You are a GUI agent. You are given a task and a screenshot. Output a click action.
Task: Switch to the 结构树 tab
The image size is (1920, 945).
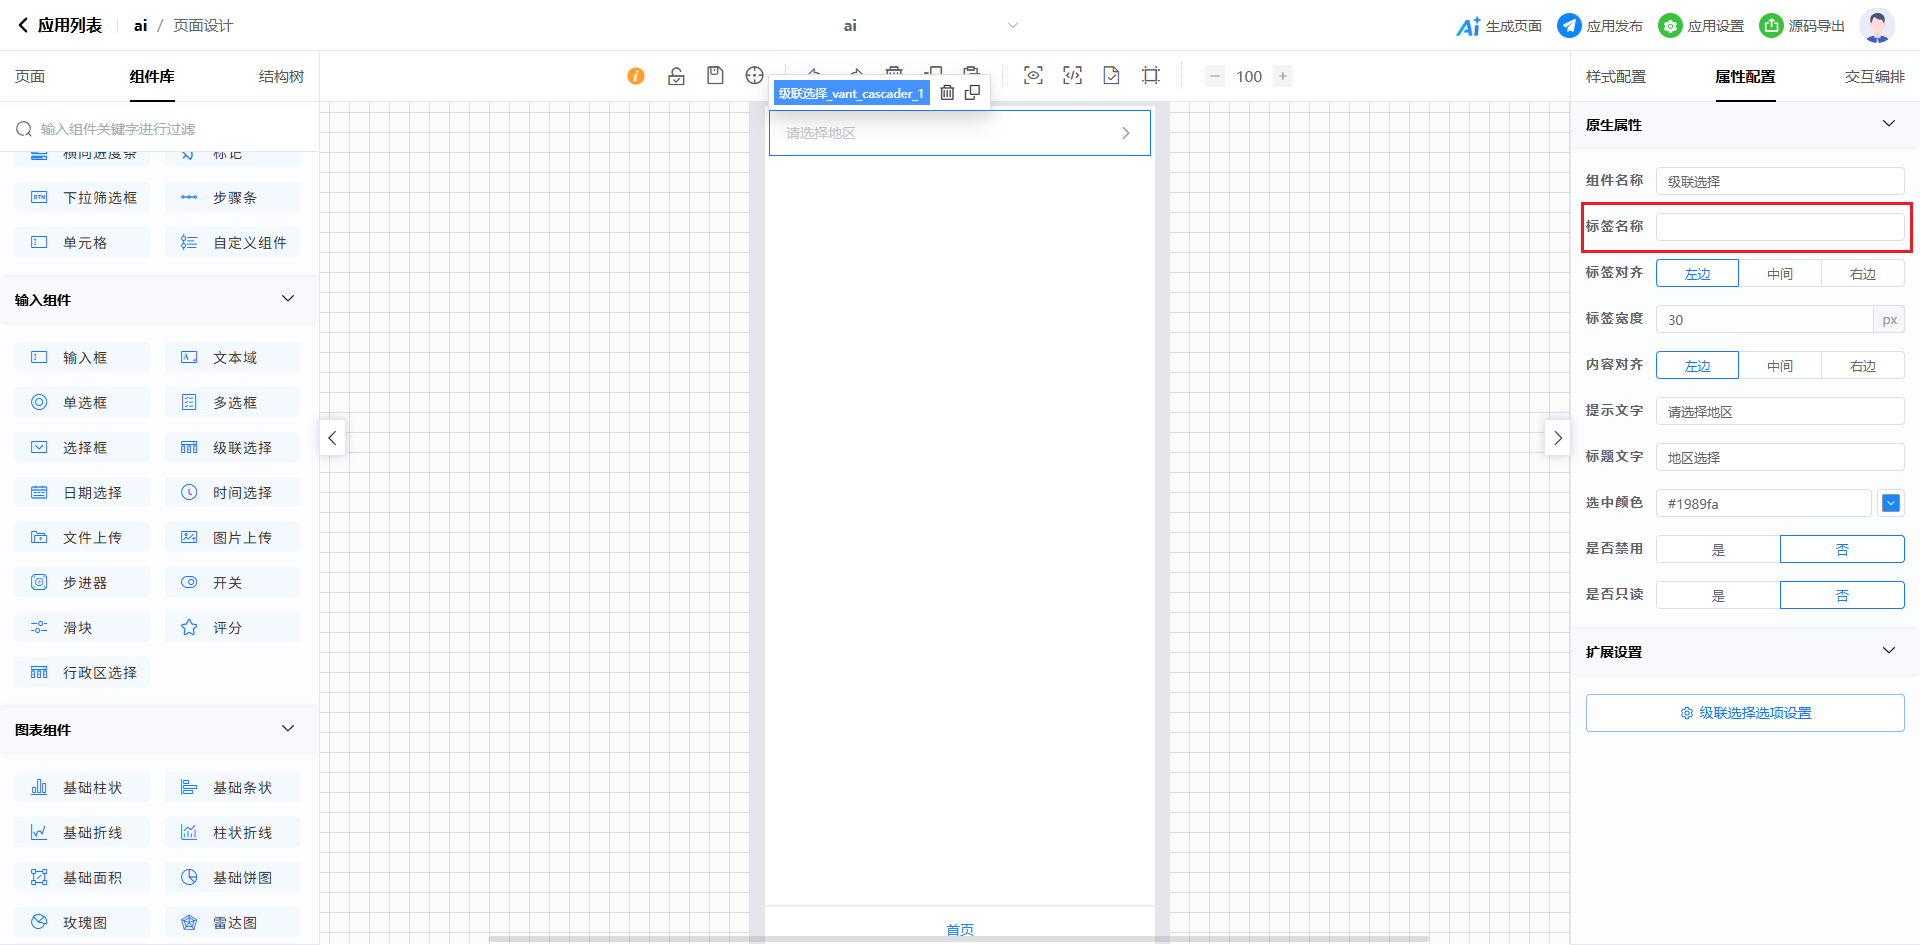click(x=281, y=77)
